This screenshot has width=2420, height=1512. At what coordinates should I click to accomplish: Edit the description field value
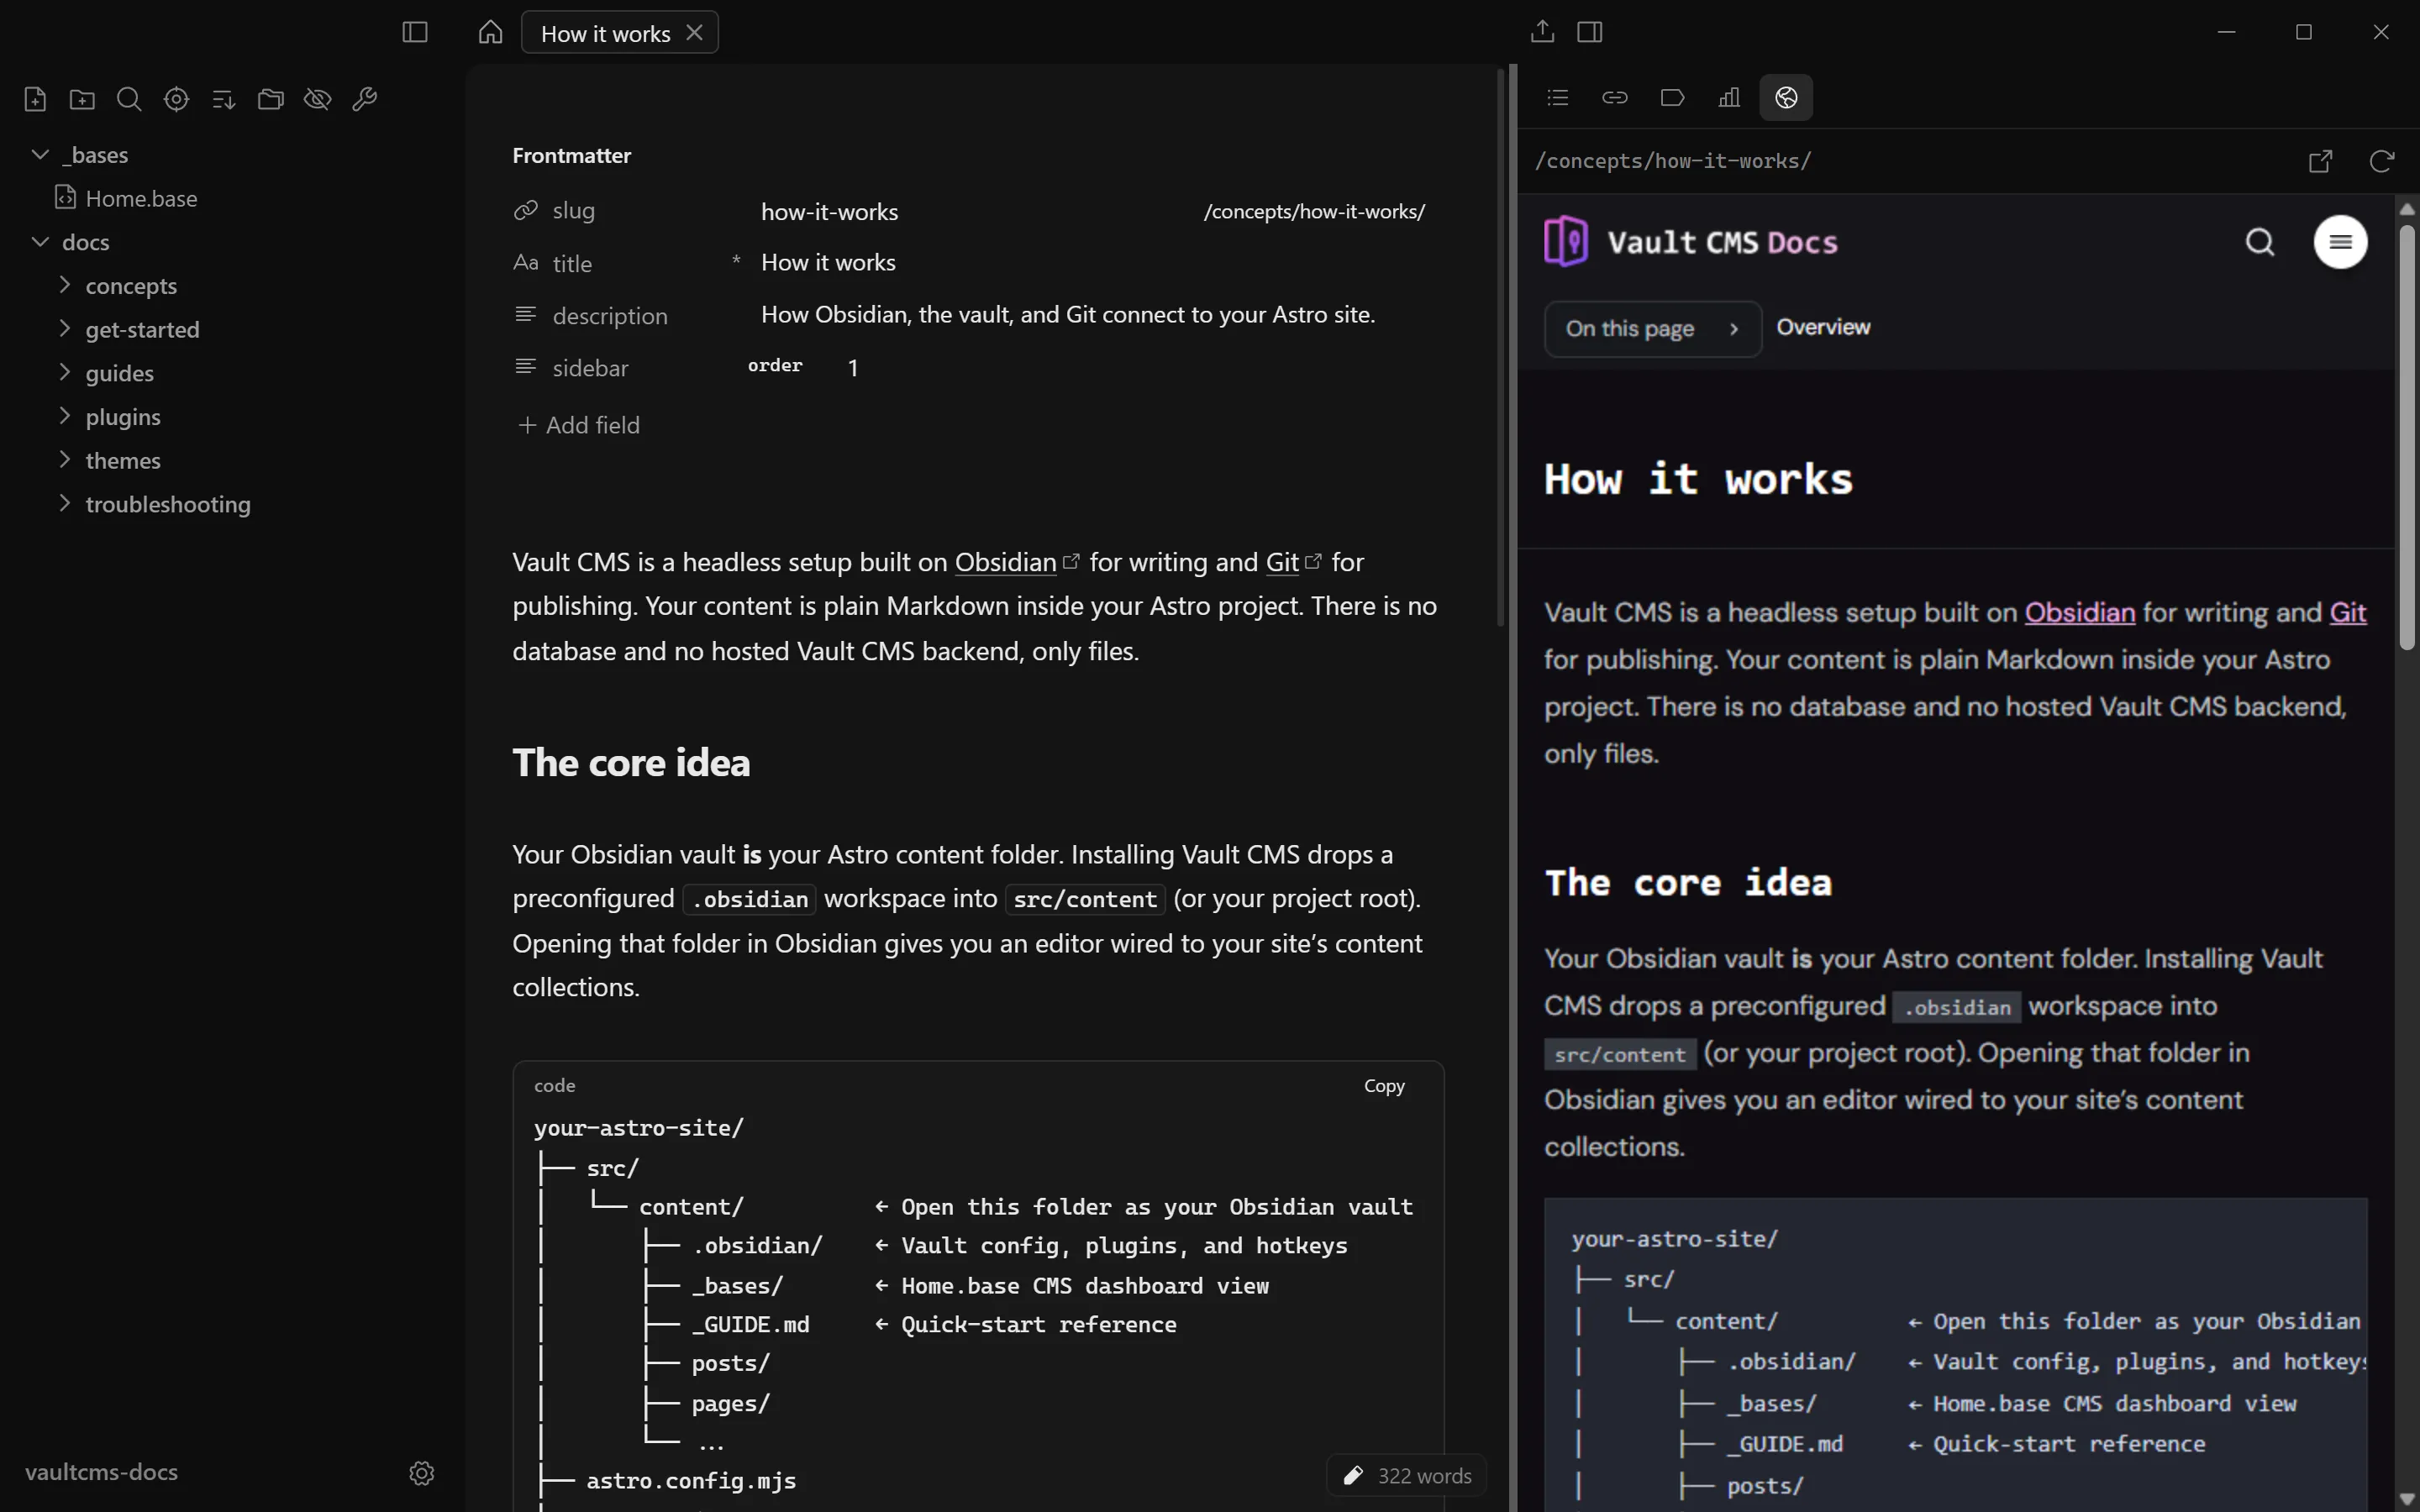click(x=1067, y=314)
